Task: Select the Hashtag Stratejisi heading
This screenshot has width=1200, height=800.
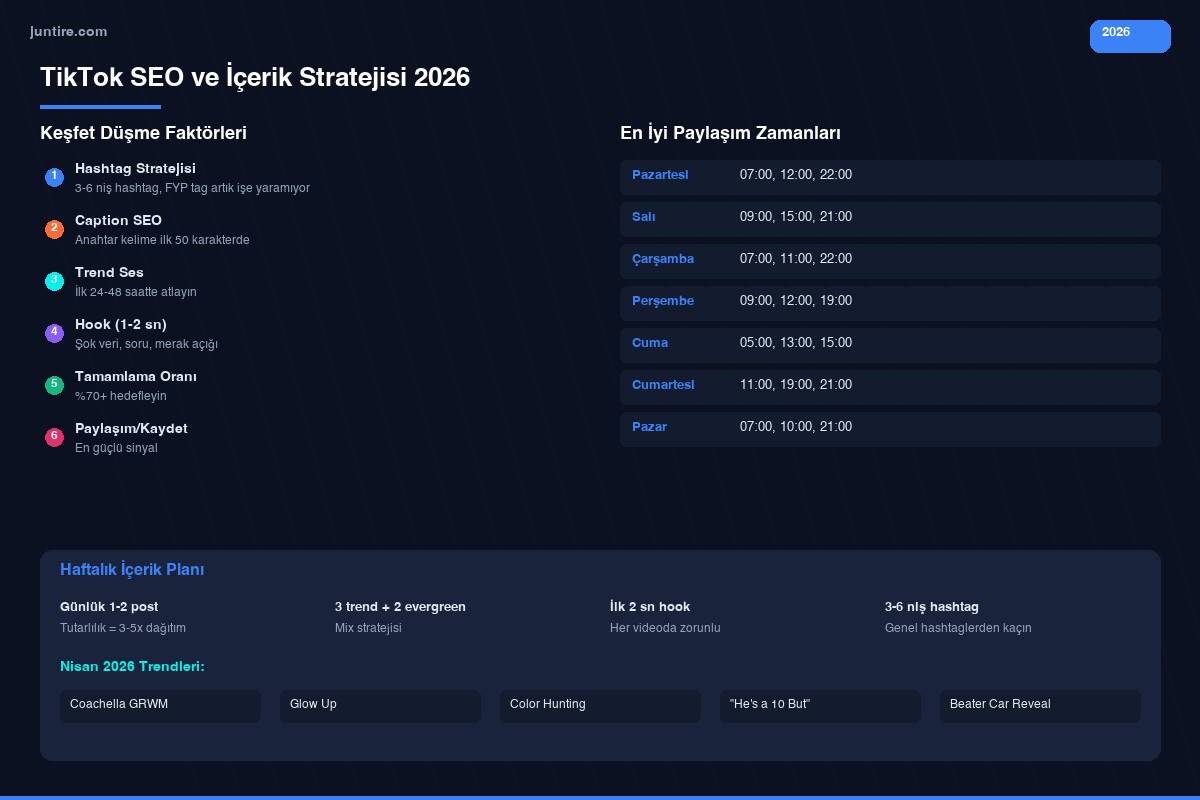Action: [x=135, y=169]
